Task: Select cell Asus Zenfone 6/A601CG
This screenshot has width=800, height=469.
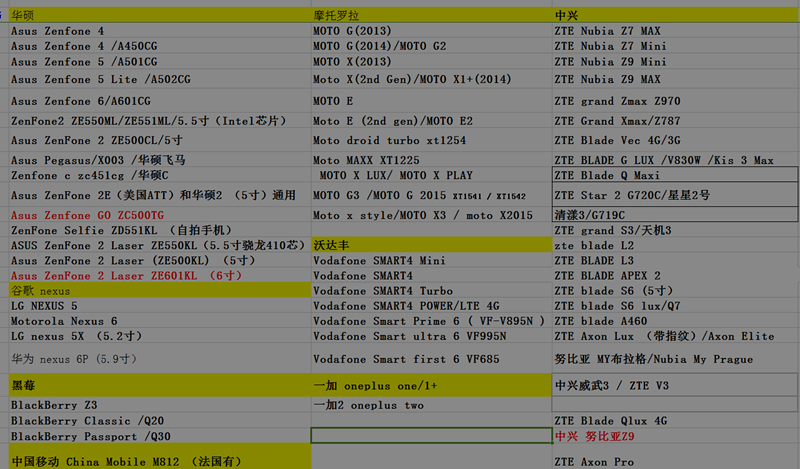Action: [160, 101]
